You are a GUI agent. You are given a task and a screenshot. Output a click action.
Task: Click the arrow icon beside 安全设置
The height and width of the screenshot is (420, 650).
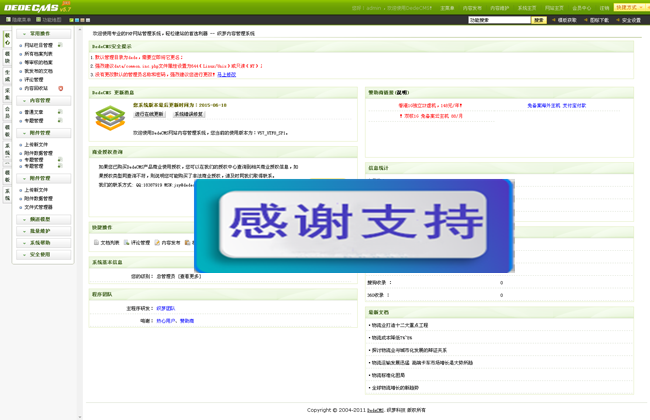(618, 20)
